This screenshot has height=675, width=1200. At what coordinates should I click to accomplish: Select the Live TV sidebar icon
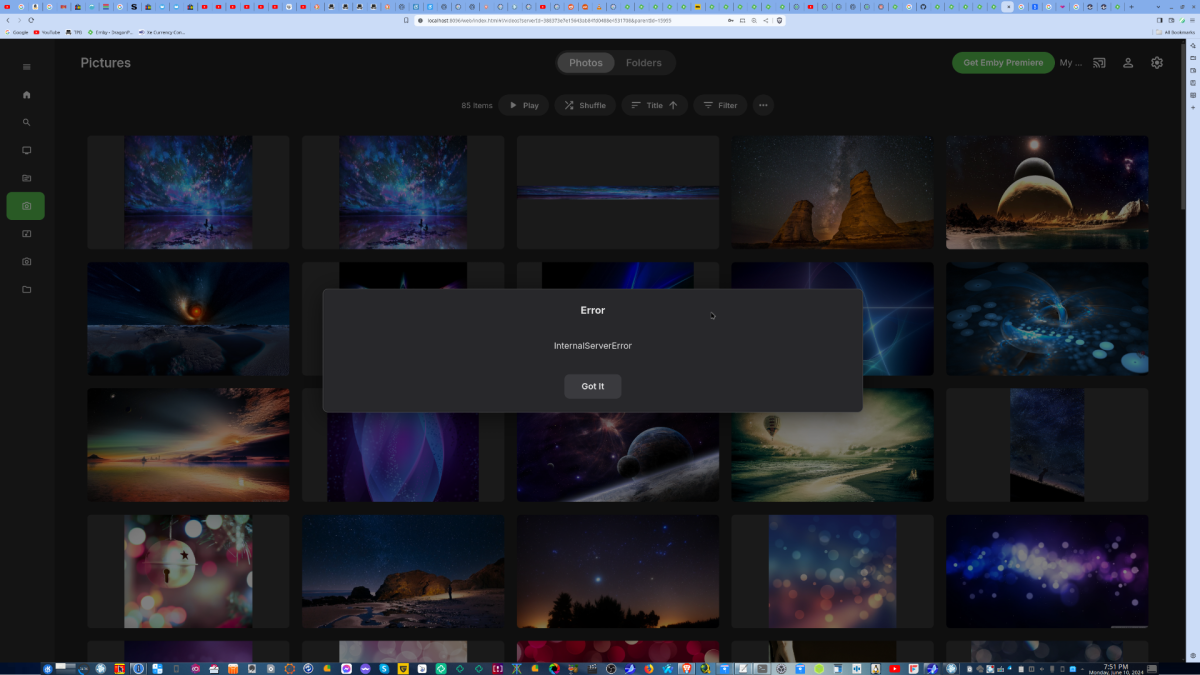(x=26, y=150)
